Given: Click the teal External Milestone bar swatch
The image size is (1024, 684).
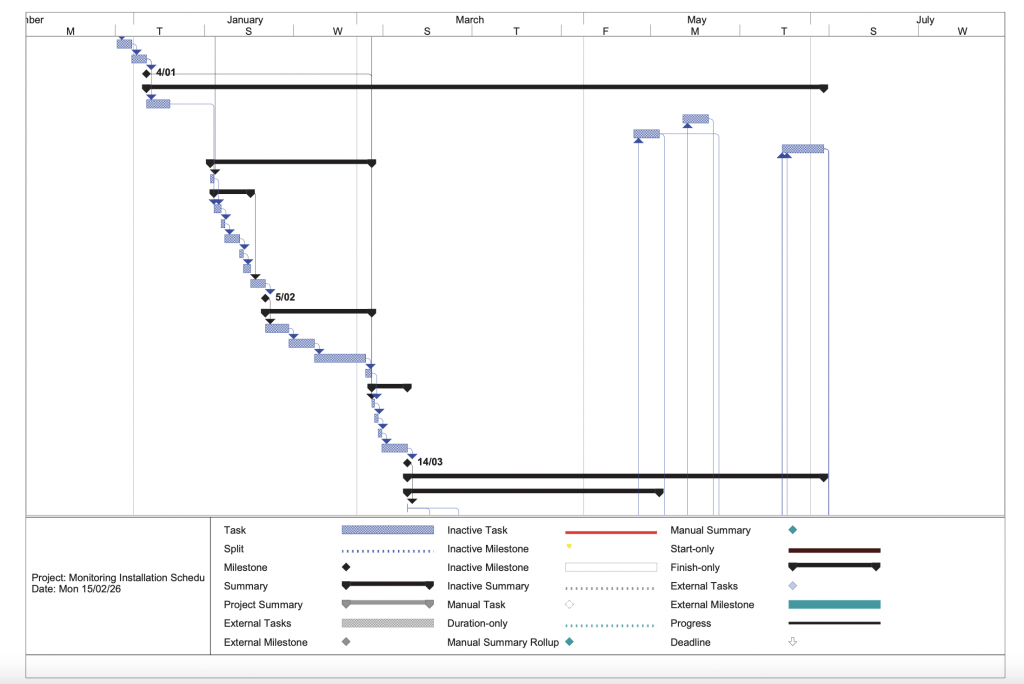Looking at the screenshot, I should pos(835,604).
